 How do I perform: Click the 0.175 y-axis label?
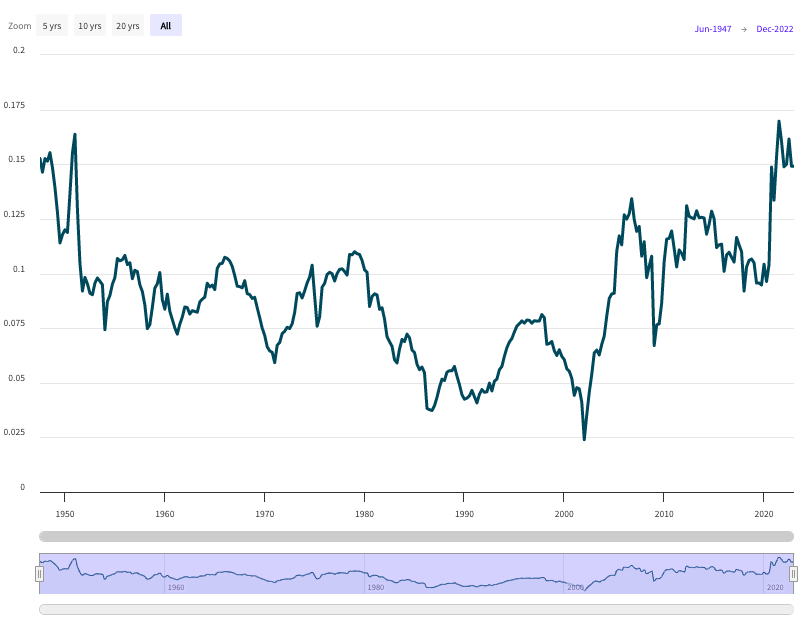pyautogui.click(x=14, y=105)
